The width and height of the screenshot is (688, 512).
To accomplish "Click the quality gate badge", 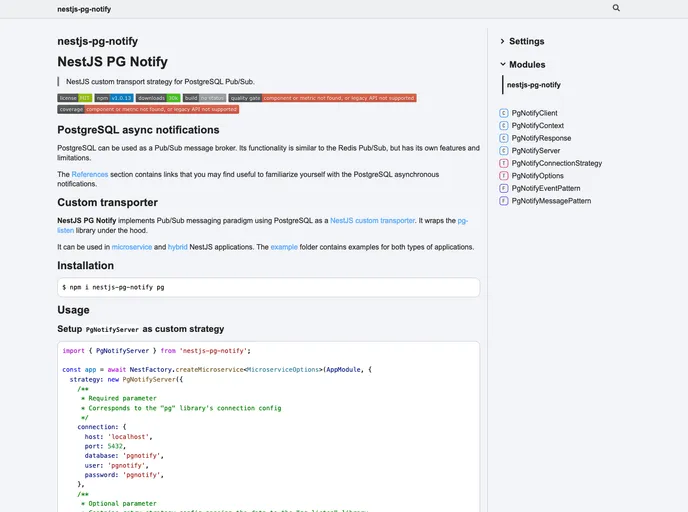I will click(322, 98).
